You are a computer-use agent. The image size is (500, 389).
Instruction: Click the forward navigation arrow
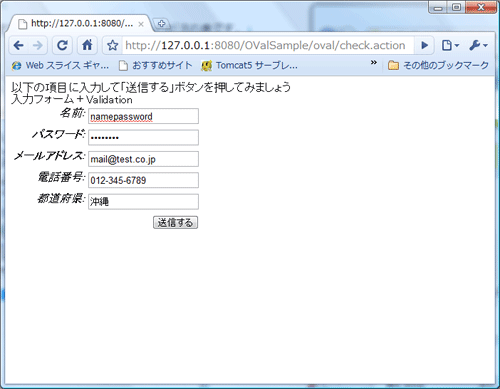[x=37, y=45]
